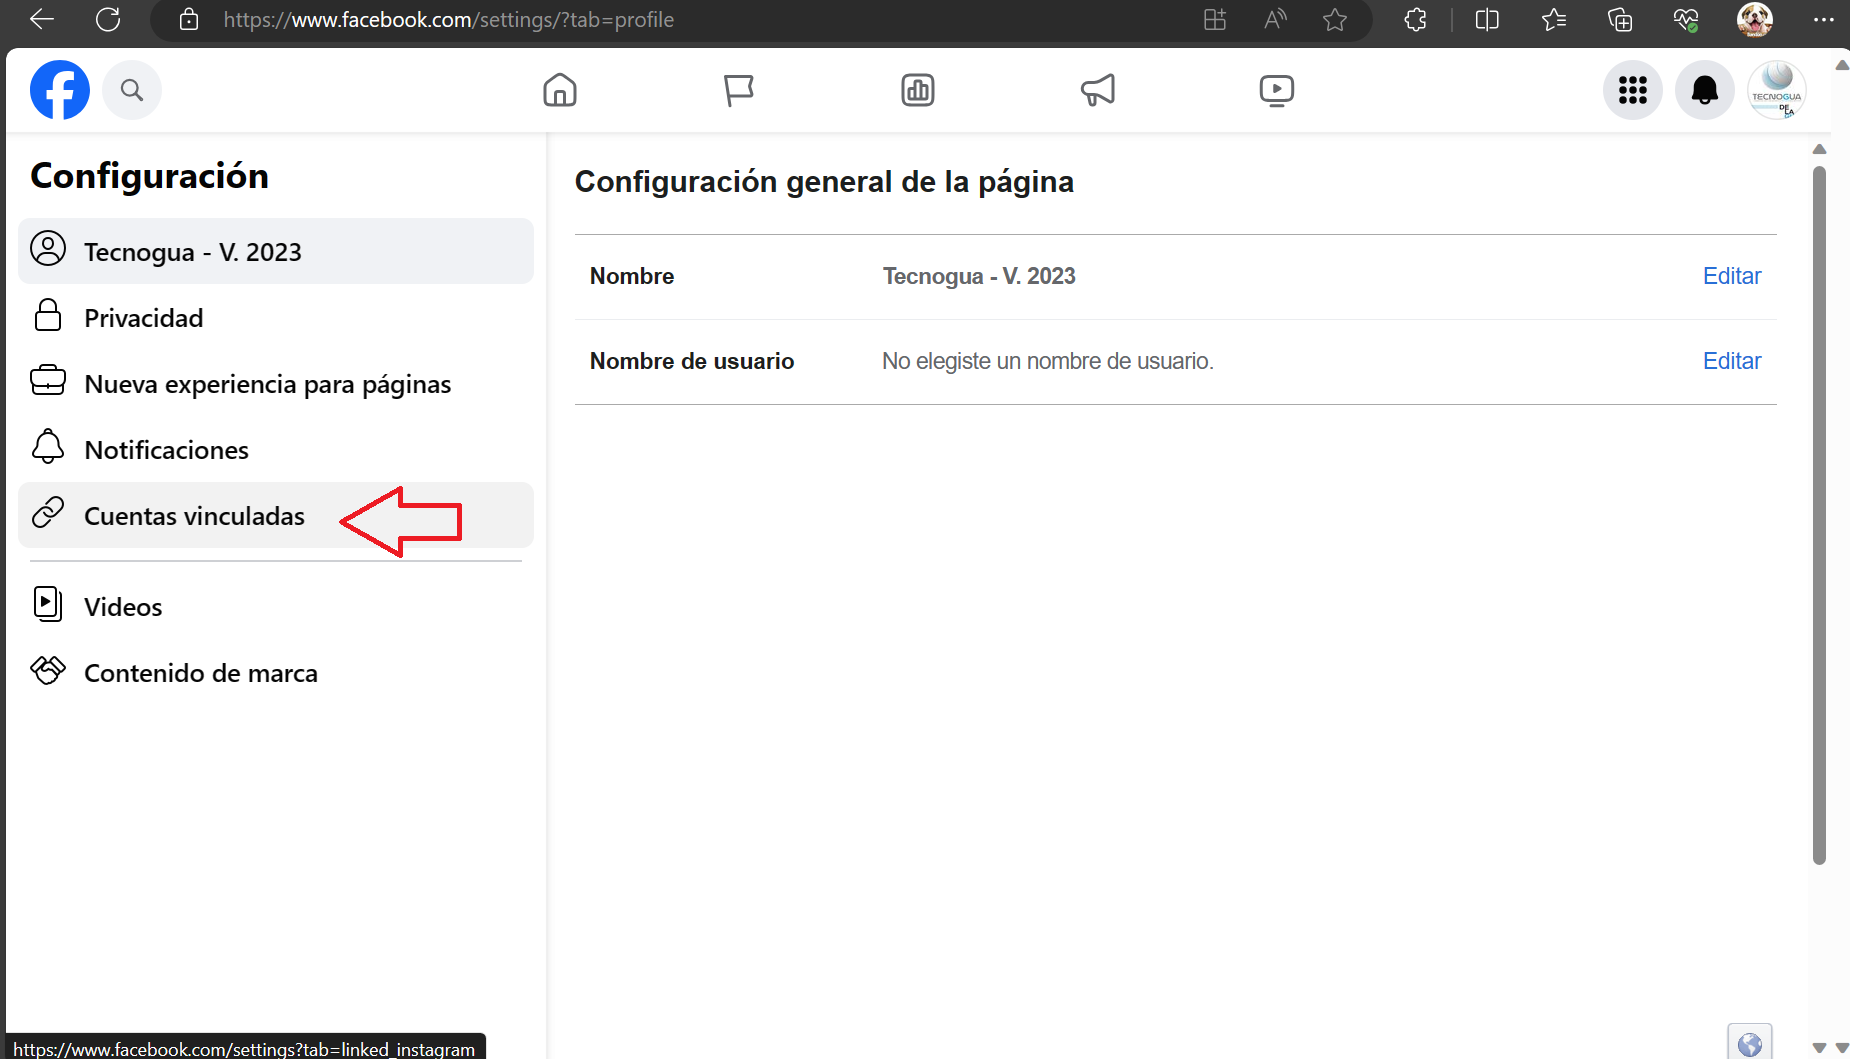Open Nueva experiencia para páginas

pyautogui.click(x=267, y=384)
